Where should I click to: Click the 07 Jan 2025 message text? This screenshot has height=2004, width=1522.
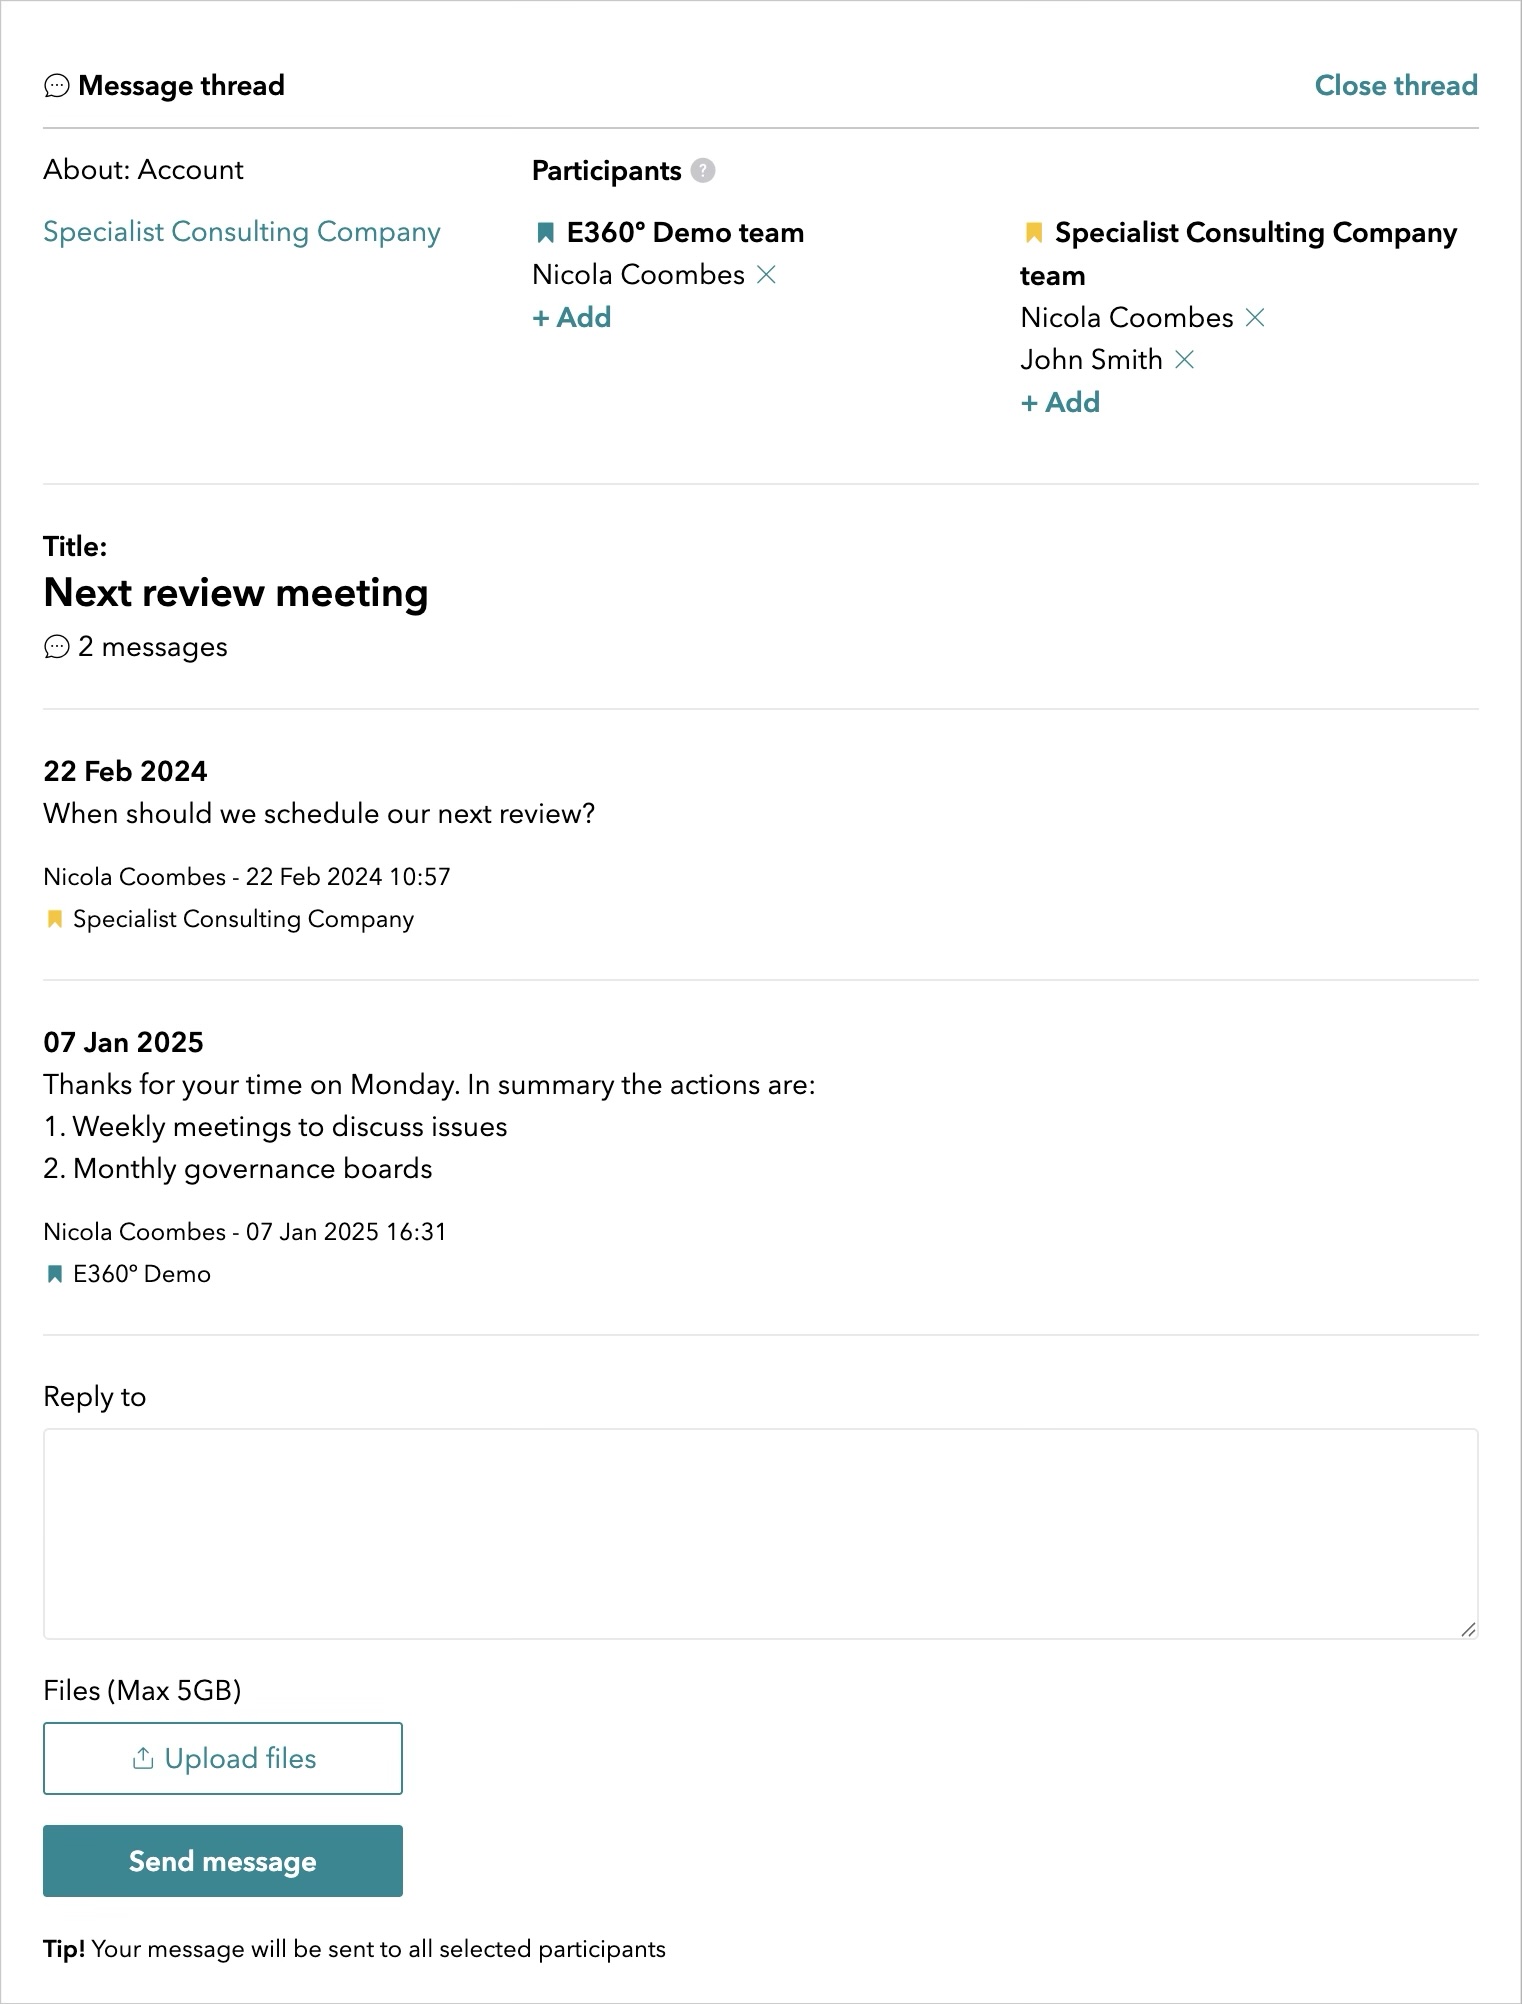pyautogui.click(x=429, y=1126)
